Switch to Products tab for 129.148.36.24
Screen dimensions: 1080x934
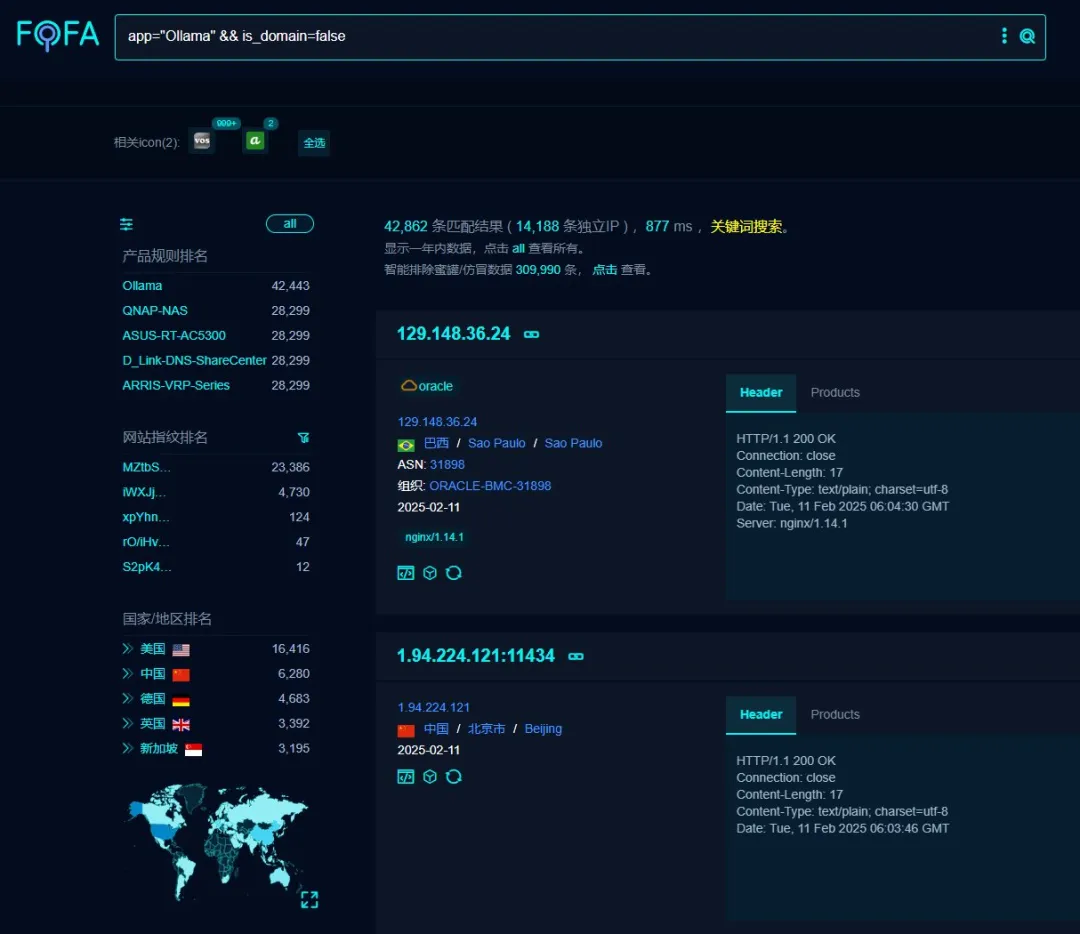835,393
